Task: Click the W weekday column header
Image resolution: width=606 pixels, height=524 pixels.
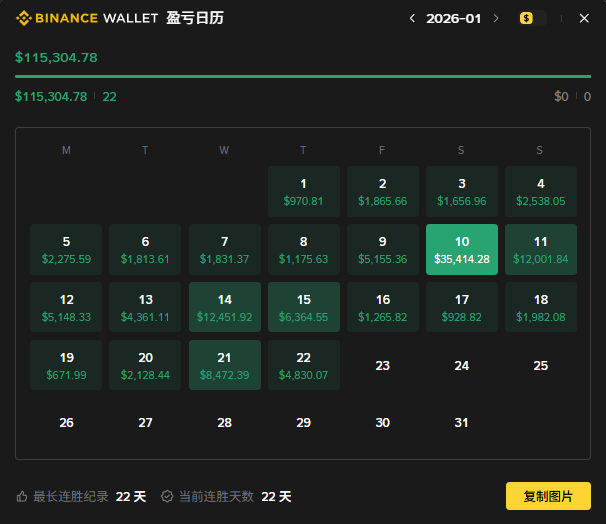Action: pyautogui.click(x=224, y=150)
